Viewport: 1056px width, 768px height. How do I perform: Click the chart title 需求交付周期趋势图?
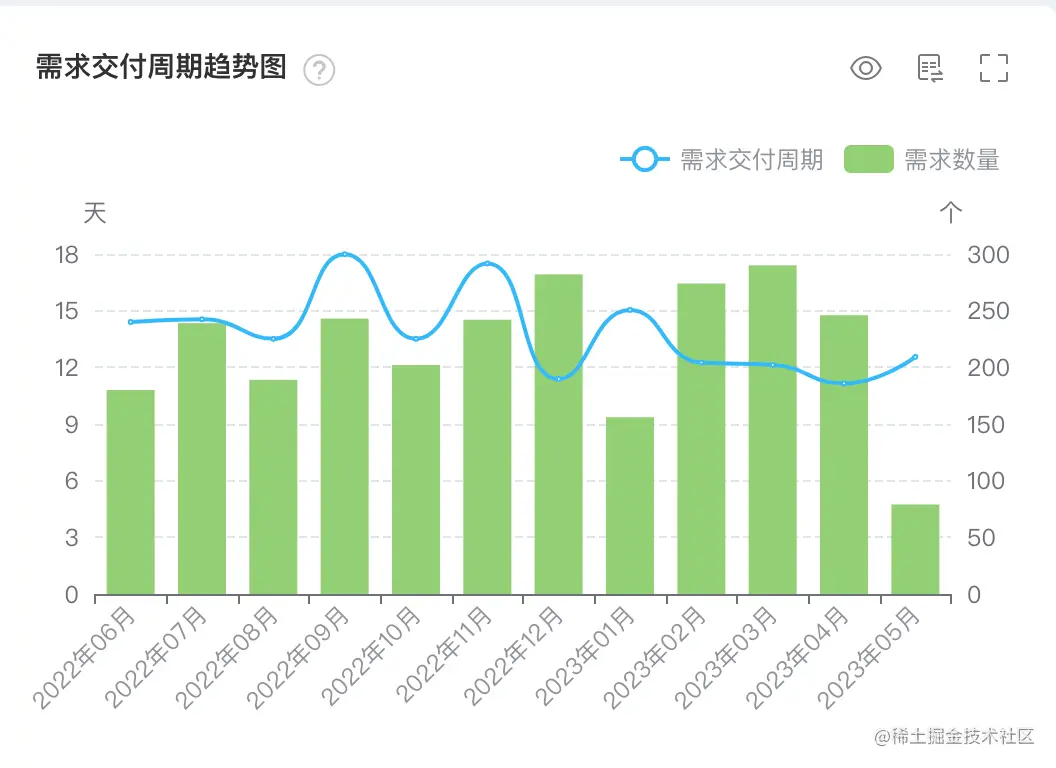click(x=162, y=67)
